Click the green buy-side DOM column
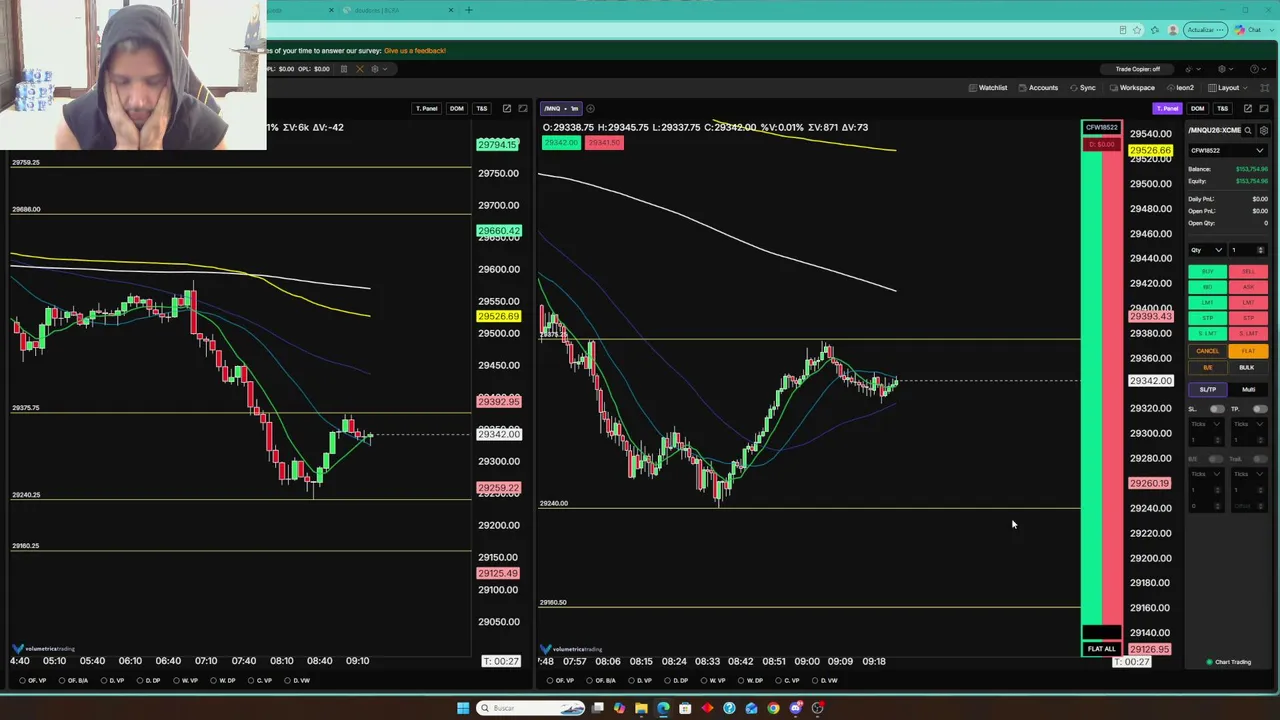 [1091, 390]
